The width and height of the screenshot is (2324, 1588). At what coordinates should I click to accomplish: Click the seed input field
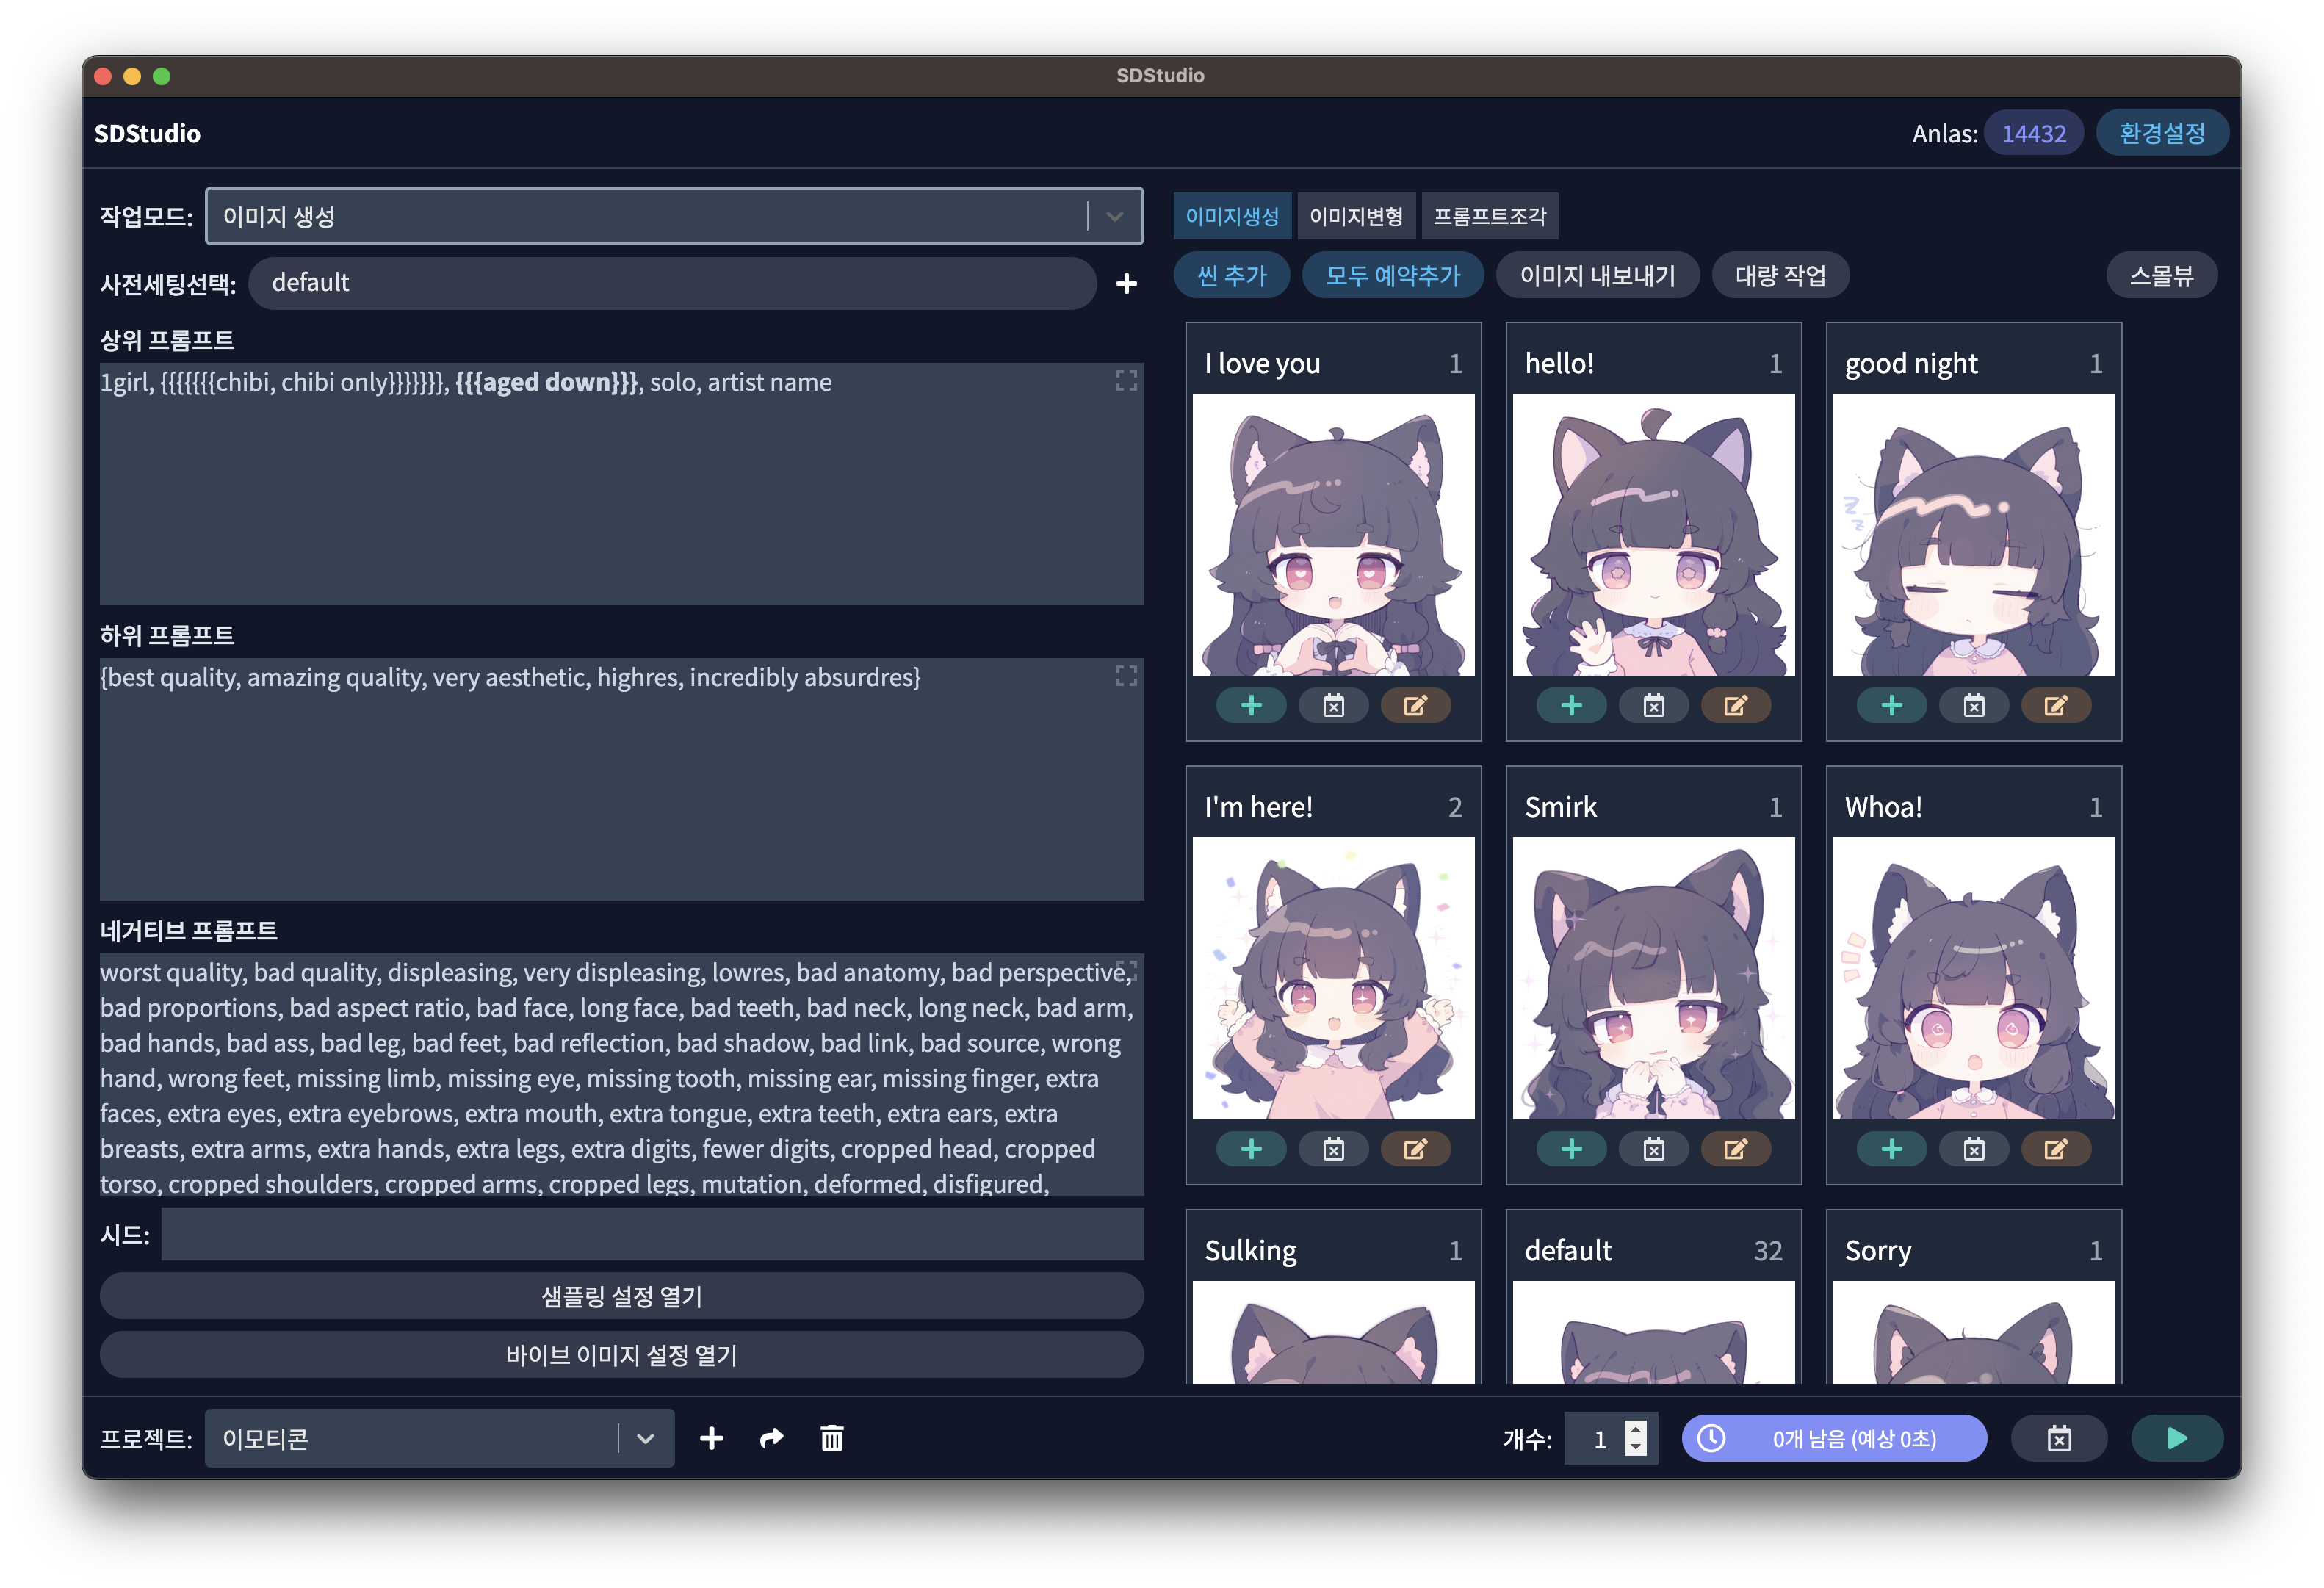pos(652,1234)
